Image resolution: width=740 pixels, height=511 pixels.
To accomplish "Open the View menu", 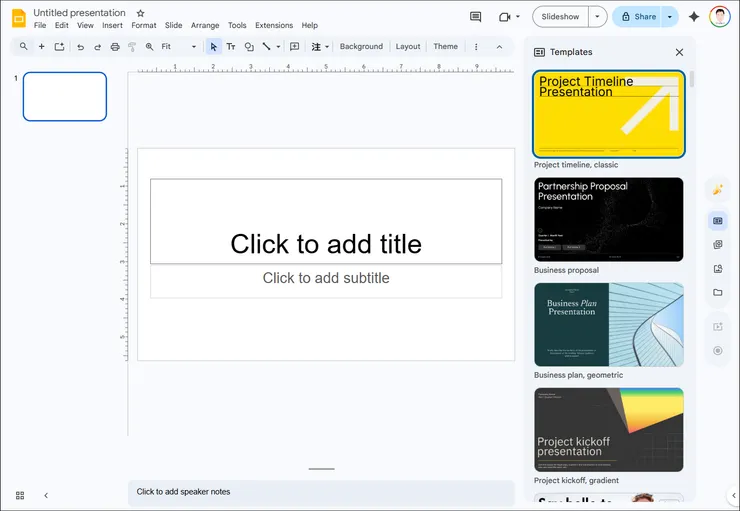I will pos(85,25).
